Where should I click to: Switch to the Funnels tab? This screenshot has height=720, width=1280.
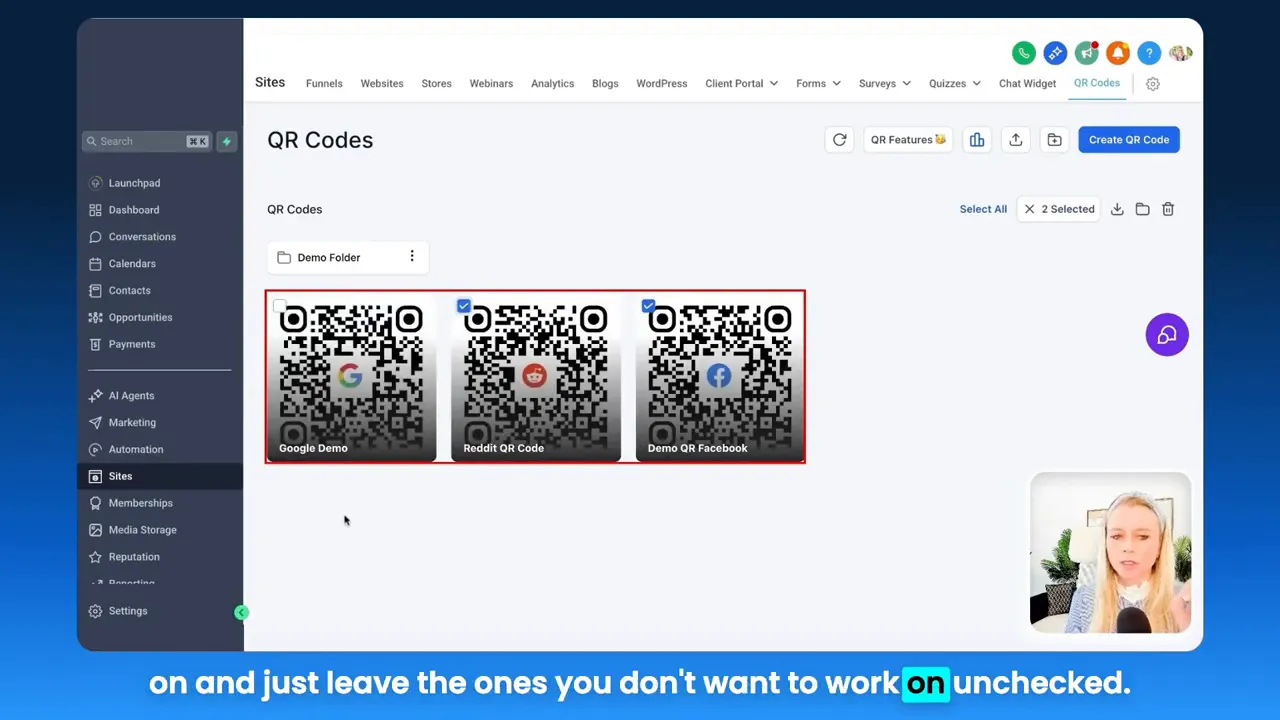(x=324, y=84)
